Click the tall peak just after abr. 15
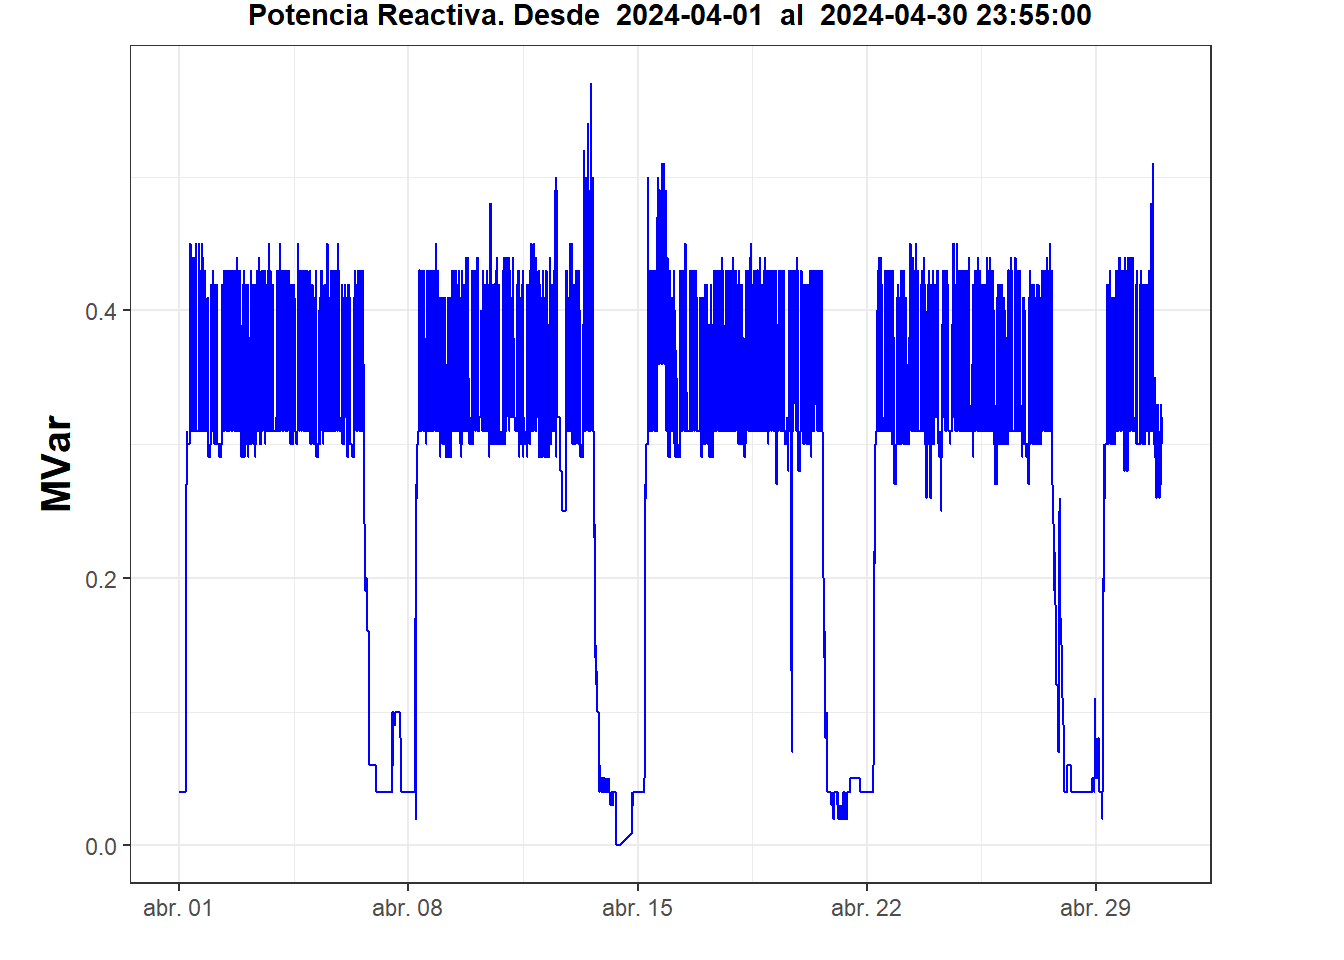 662,166
